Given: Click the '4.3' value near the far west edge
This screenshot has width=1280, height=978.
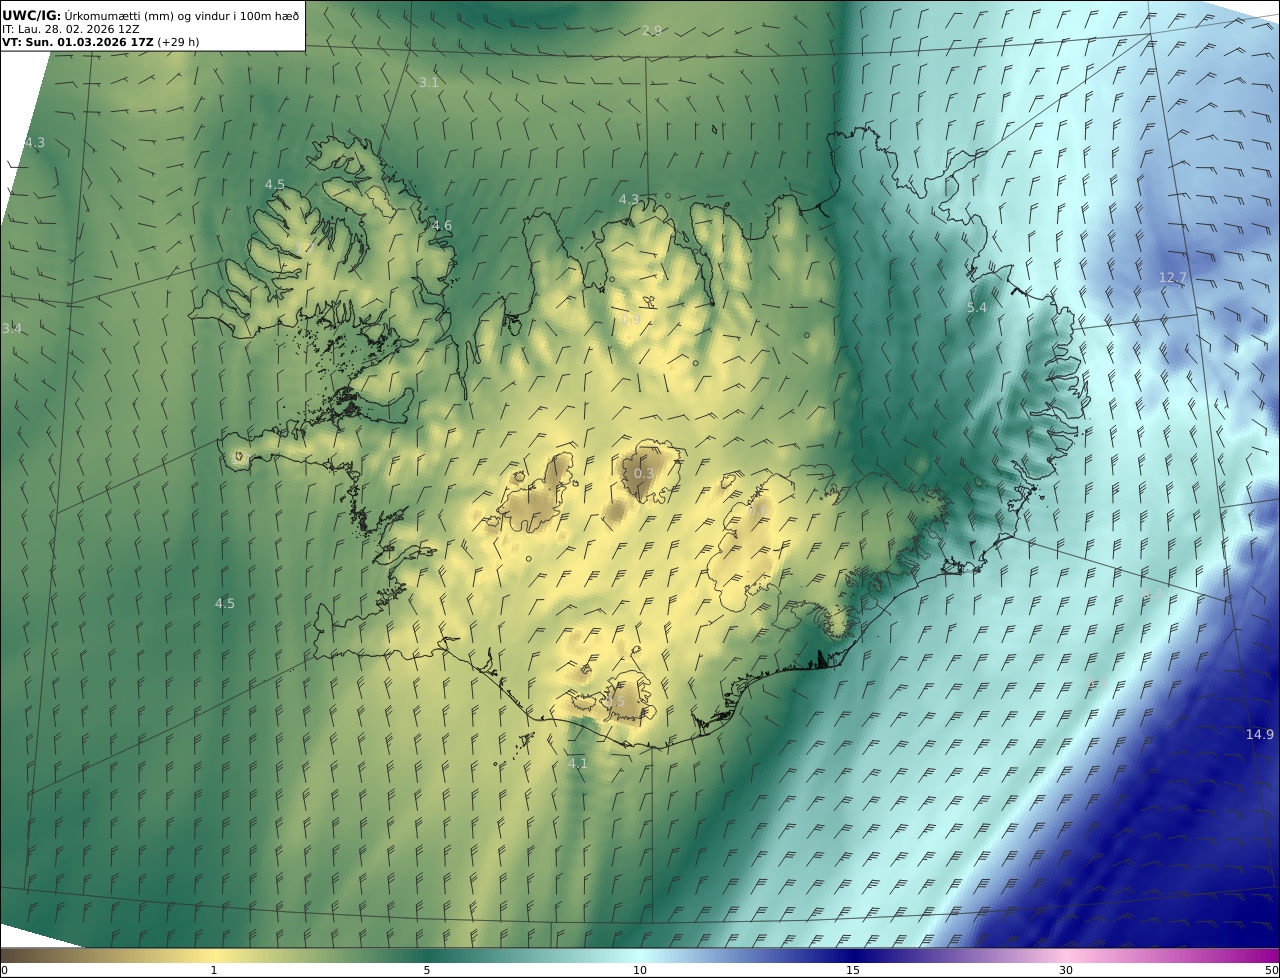Looking at the screenshot, I should (x=35, y=143).
